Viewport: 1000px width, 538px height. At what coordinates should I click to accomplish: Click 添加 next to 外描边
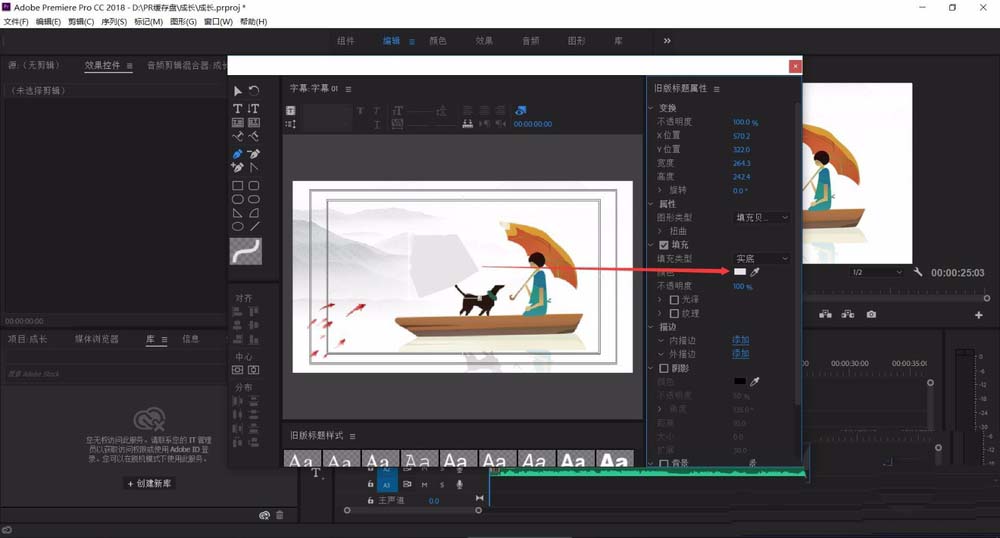point(740,354)
